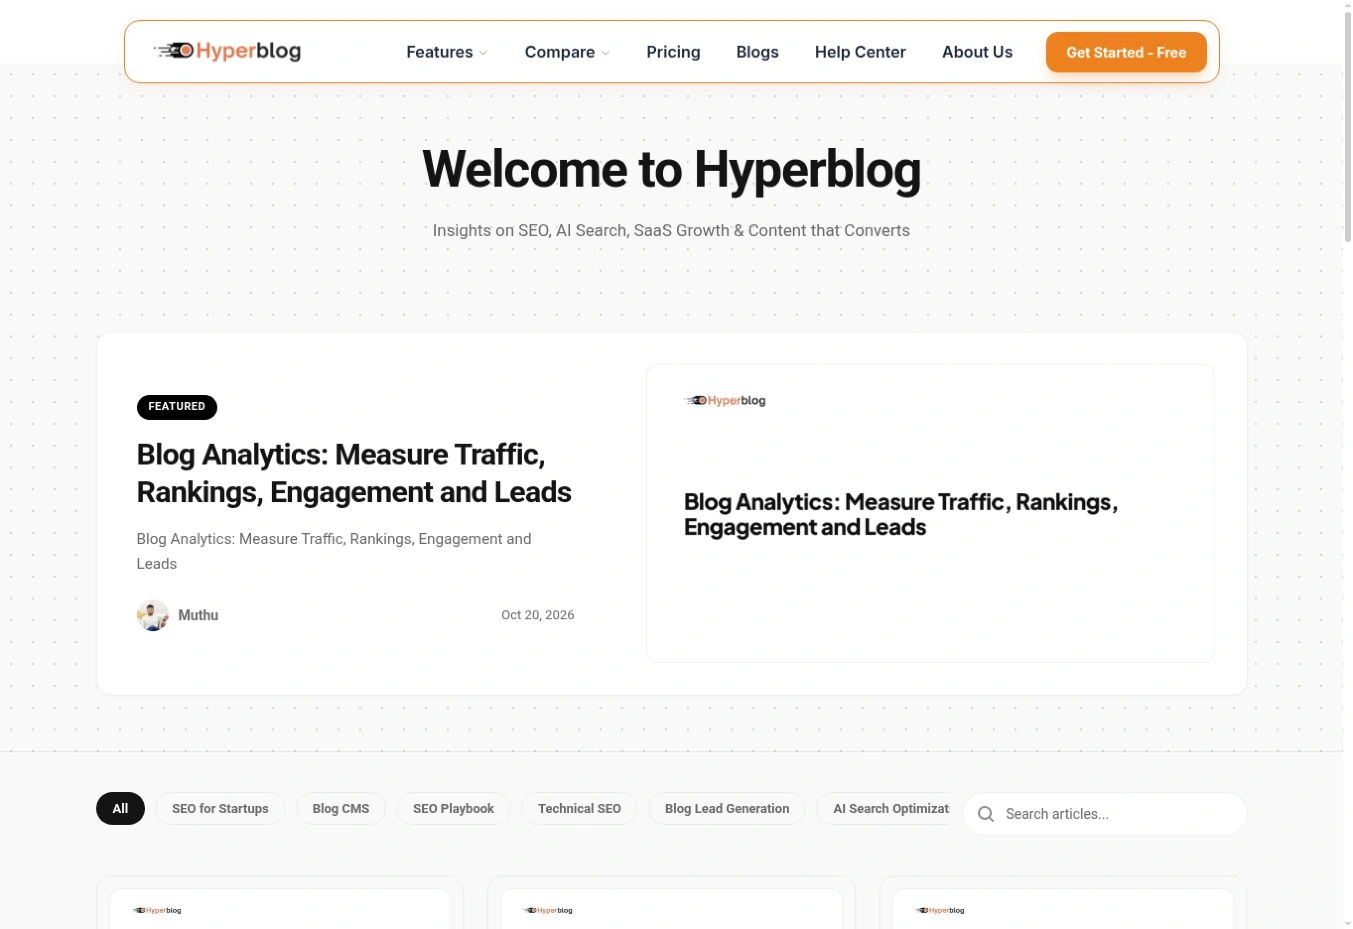
Task: Visit the About Us page
Action: (977, 52)
